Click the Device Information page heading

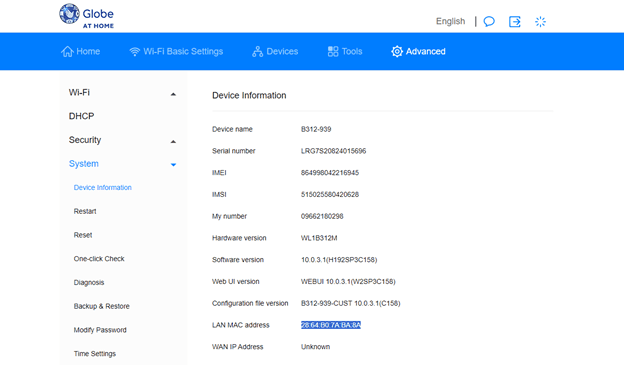pos(249,96)
